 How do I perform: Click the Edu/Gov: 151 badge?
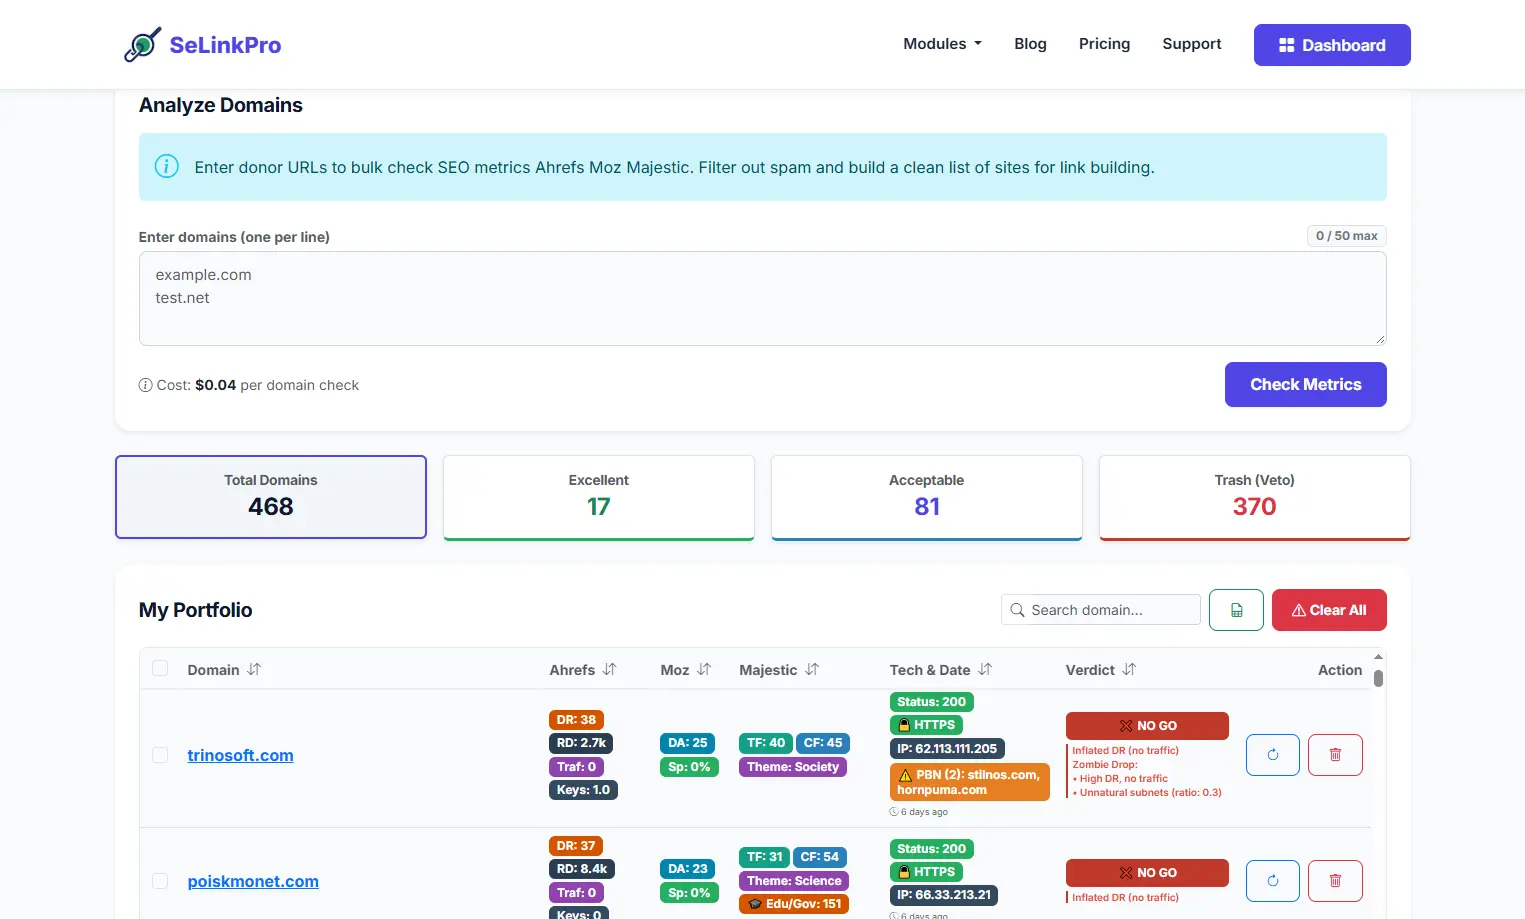794,904
